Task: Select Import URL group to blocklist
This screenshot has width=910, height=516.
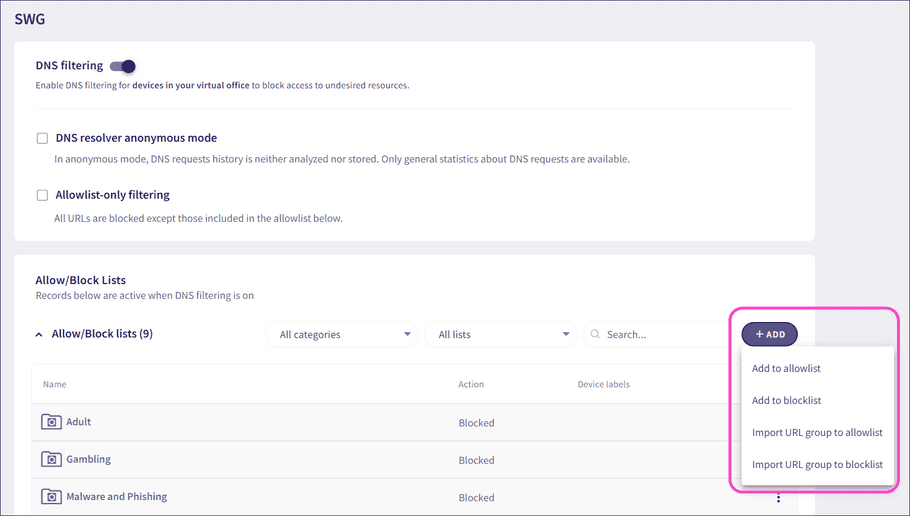Action: click(817, 464)
